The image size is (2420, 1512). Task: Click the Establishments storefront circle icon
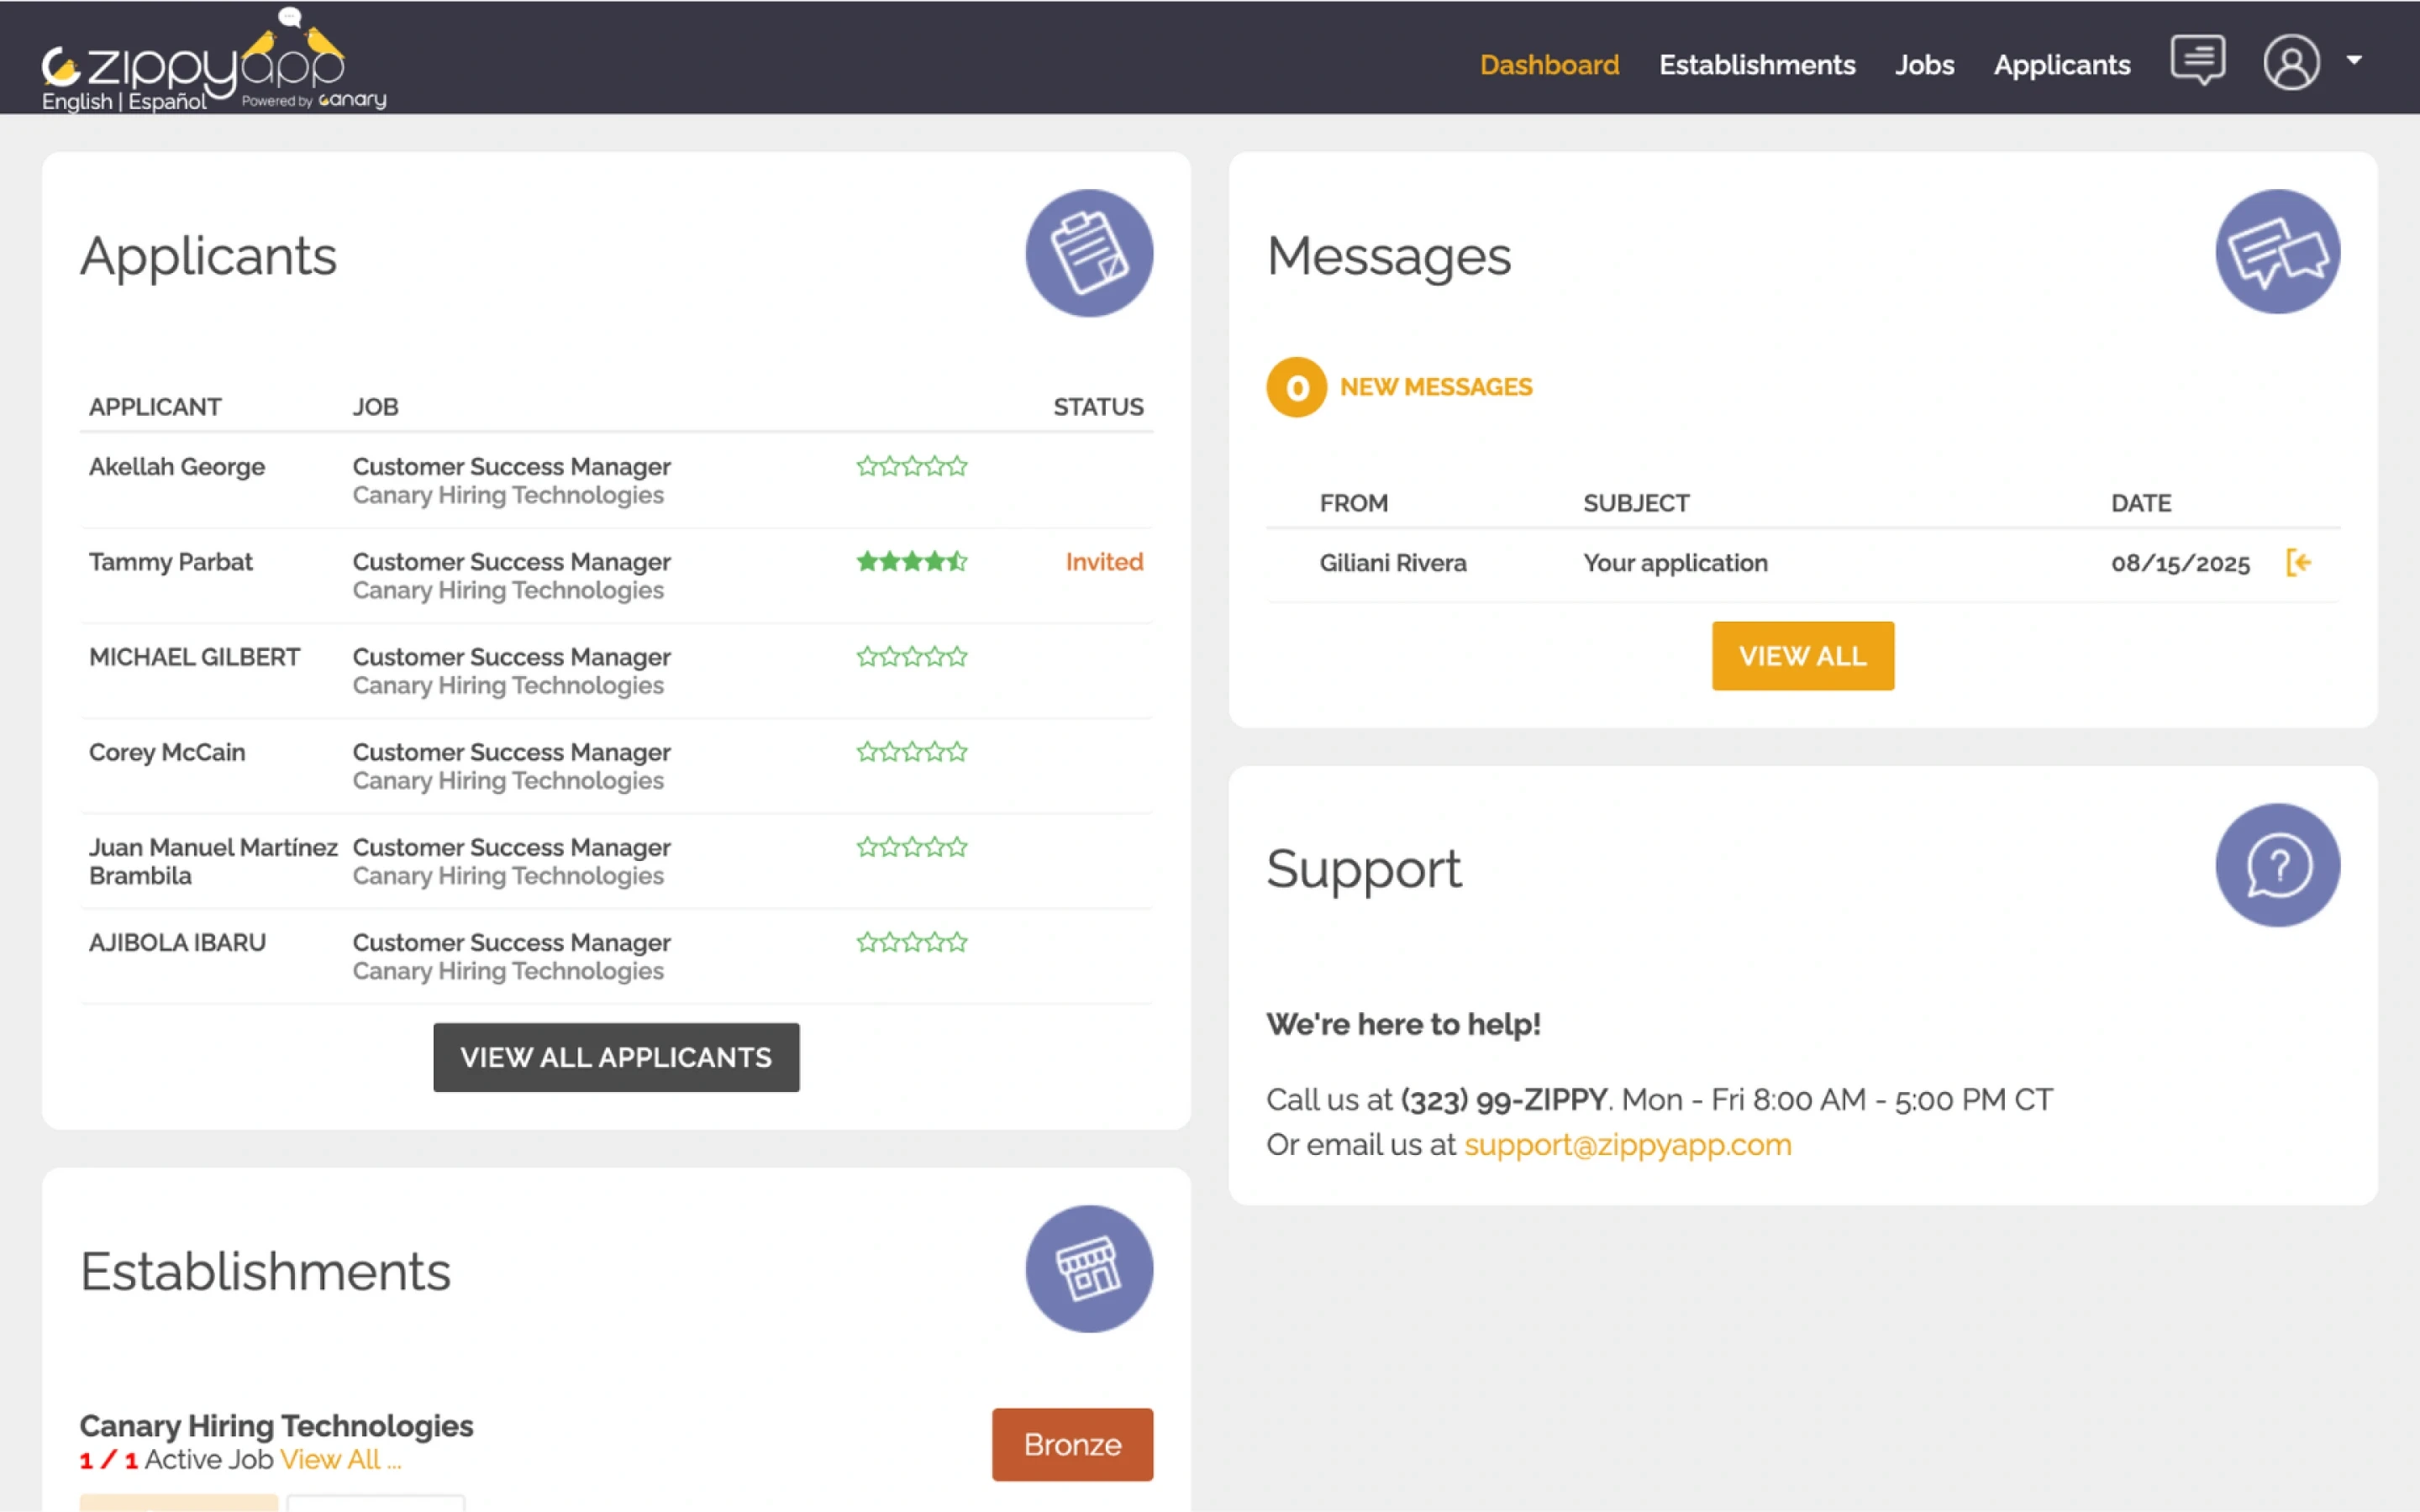1088,1268
